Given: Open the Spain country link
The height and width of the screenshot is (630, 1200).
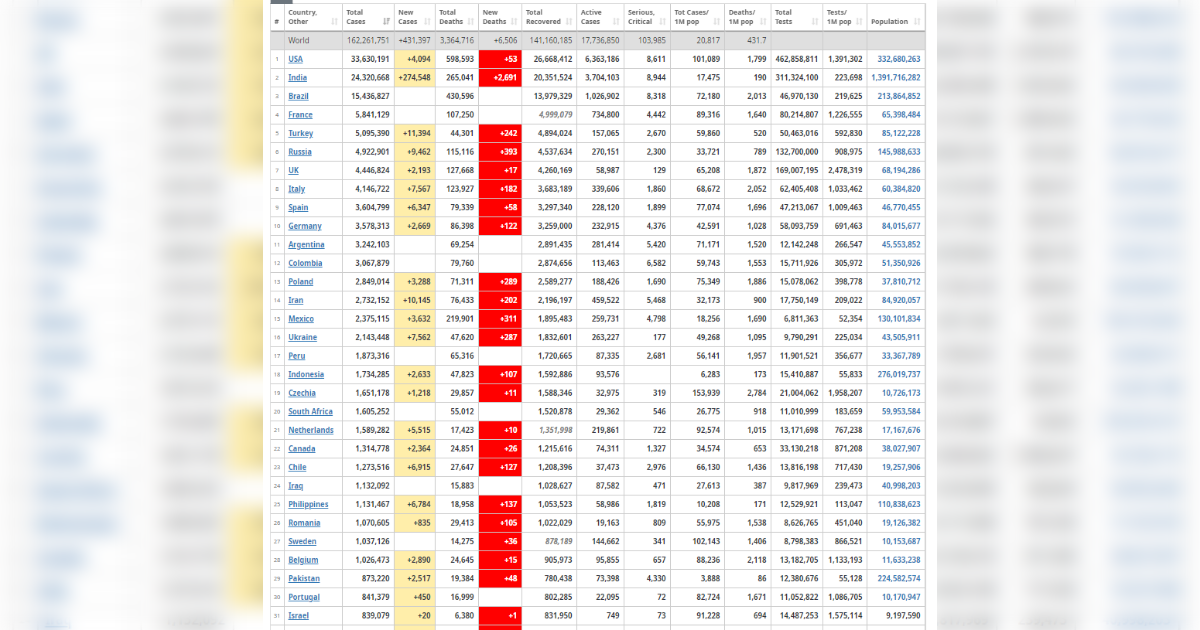Looking at the screenshot, I should point(298,208).
